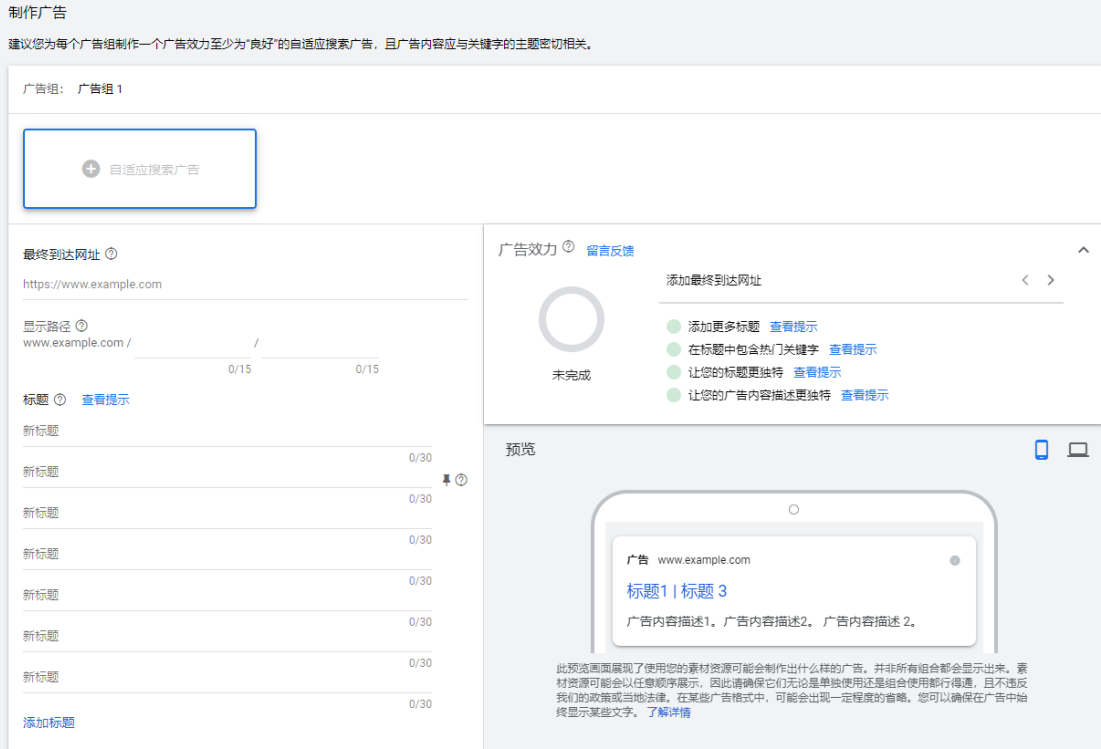Click 添加标题 link

[49, 722]
